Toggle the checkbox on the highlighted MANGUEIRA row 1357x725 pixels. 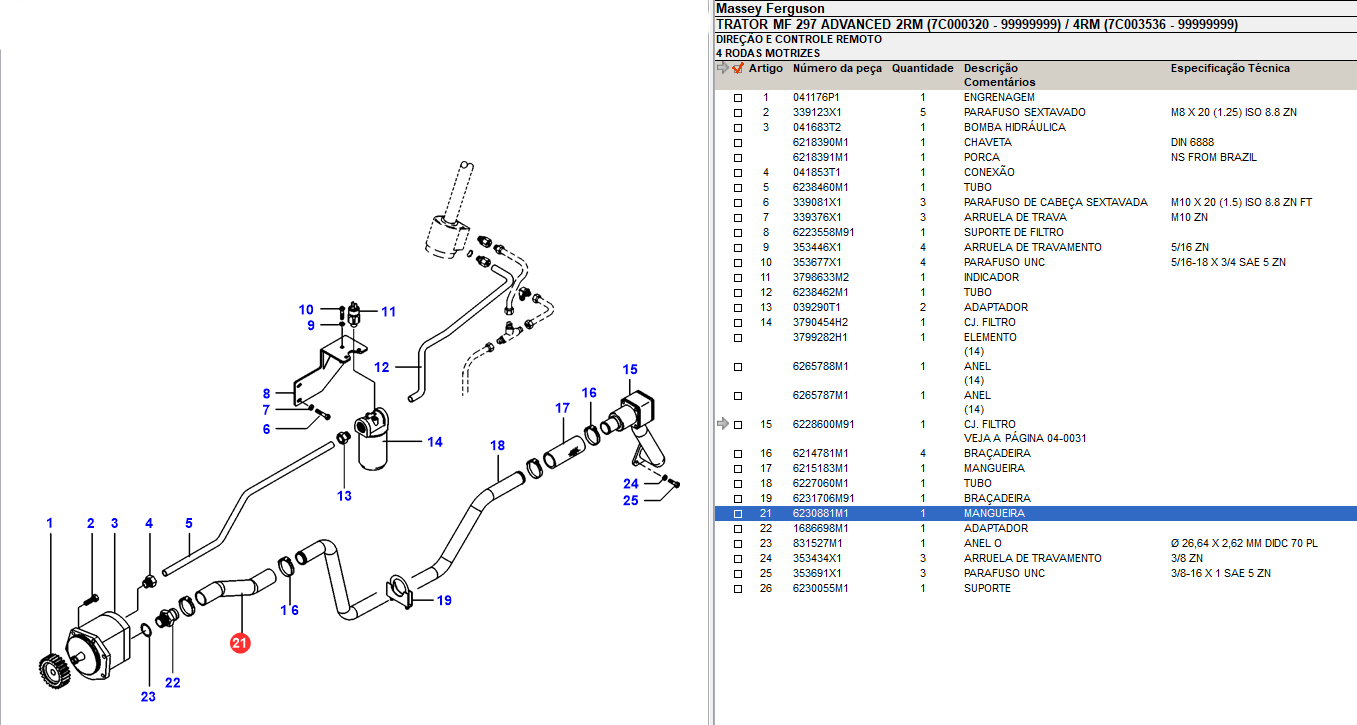coord(738,514)
